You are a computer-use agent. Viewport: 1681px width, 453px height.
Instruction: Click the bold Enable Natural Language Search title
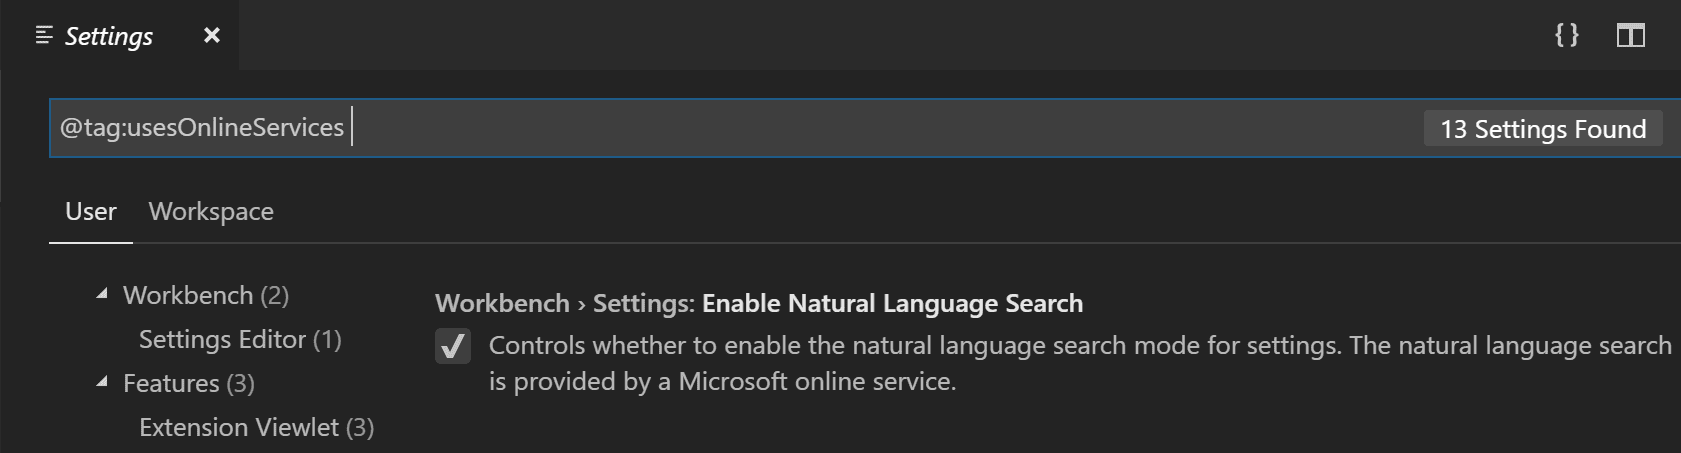[892, 304]
